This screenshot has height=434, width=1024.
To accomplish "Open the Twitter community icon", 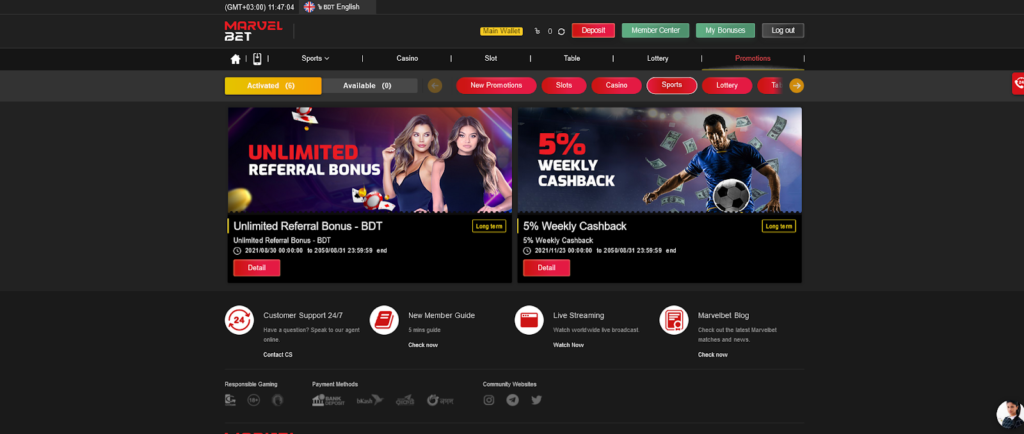I will (536, 400).
